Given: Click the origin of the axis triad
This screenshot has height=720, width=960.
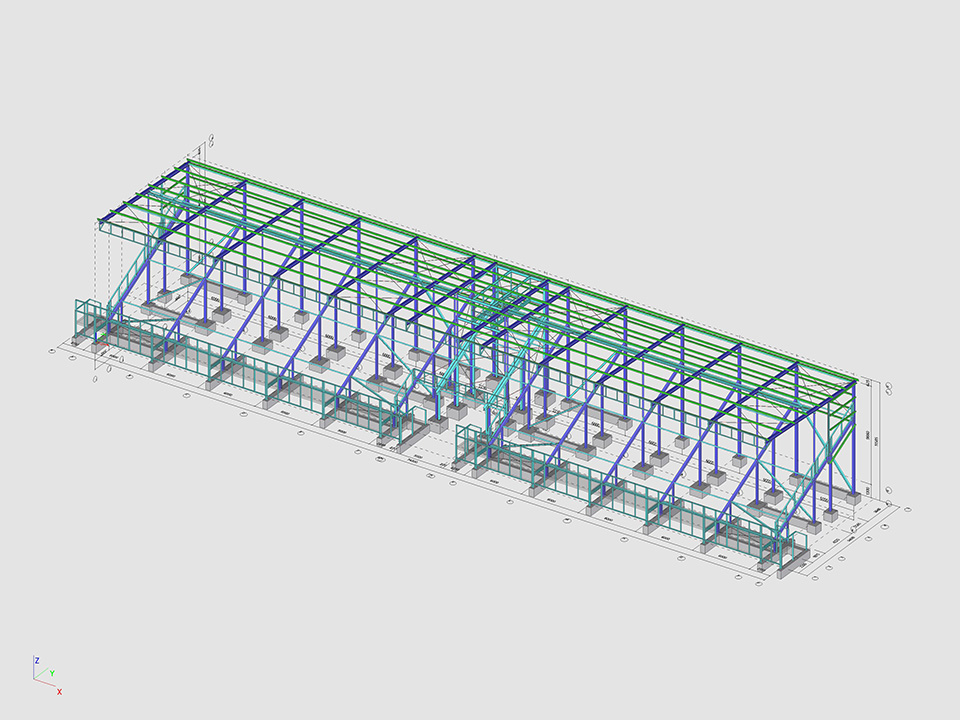Looking at the screenshot, I should click(x=36, y=679).
